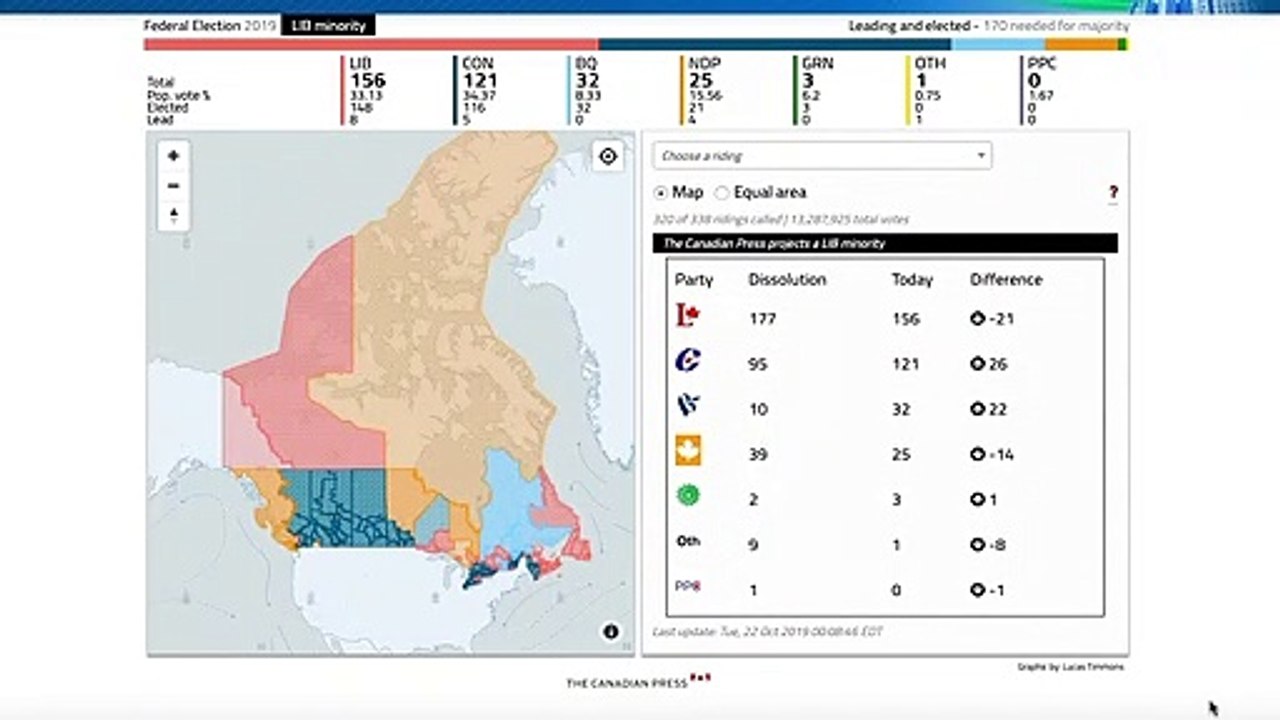
Task: Click the CON 121 total heading
Action: point(480,73)
